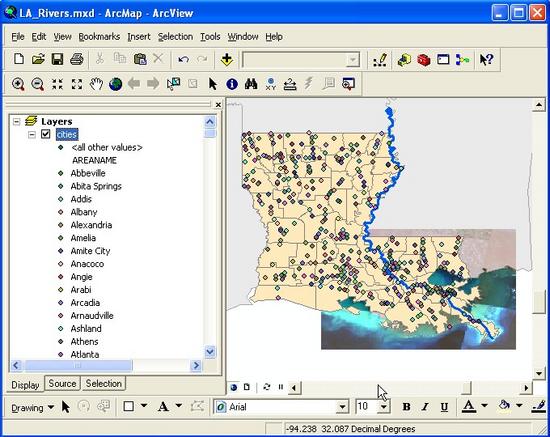The width and height of the screenshot is (550, 437).
Task: Open the font color dropdown arrow
Action: 484,406
